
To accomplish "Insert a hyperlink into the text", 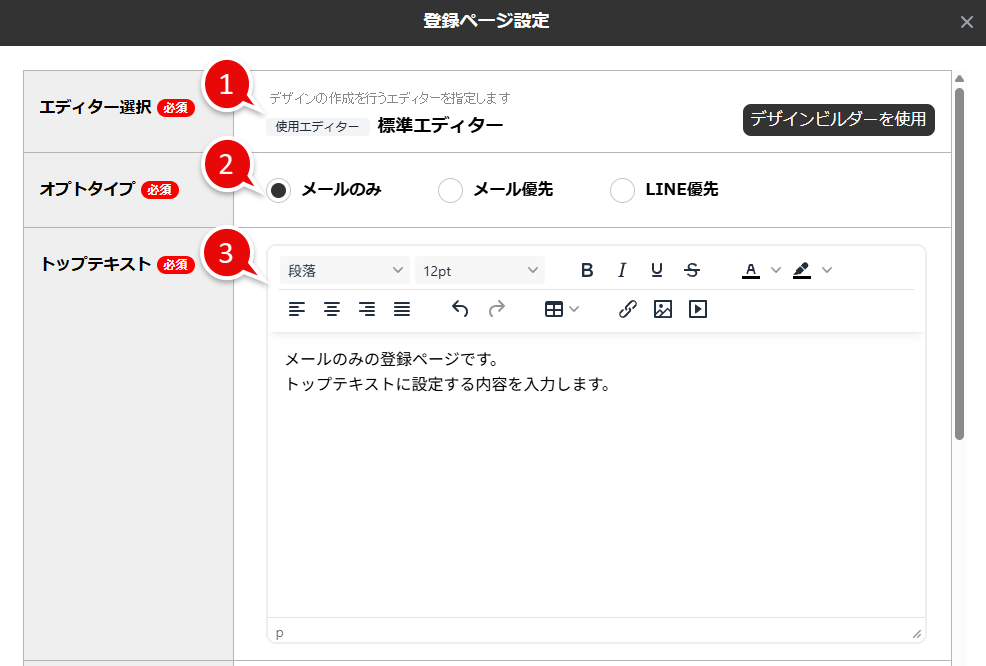I will click(x=627, y=309).
